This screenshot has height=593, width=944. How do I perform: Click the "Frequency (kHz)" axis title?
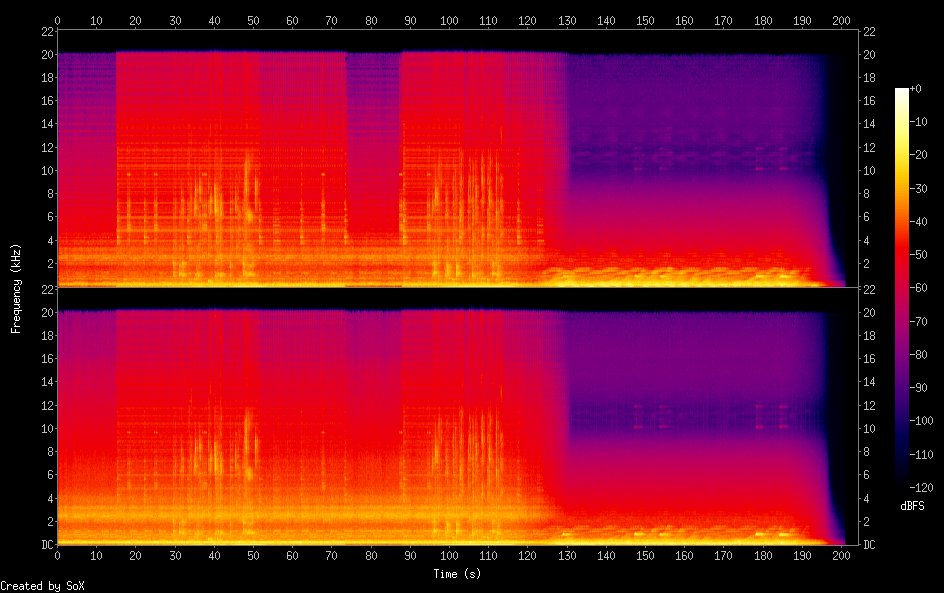[x=16, y=288]
